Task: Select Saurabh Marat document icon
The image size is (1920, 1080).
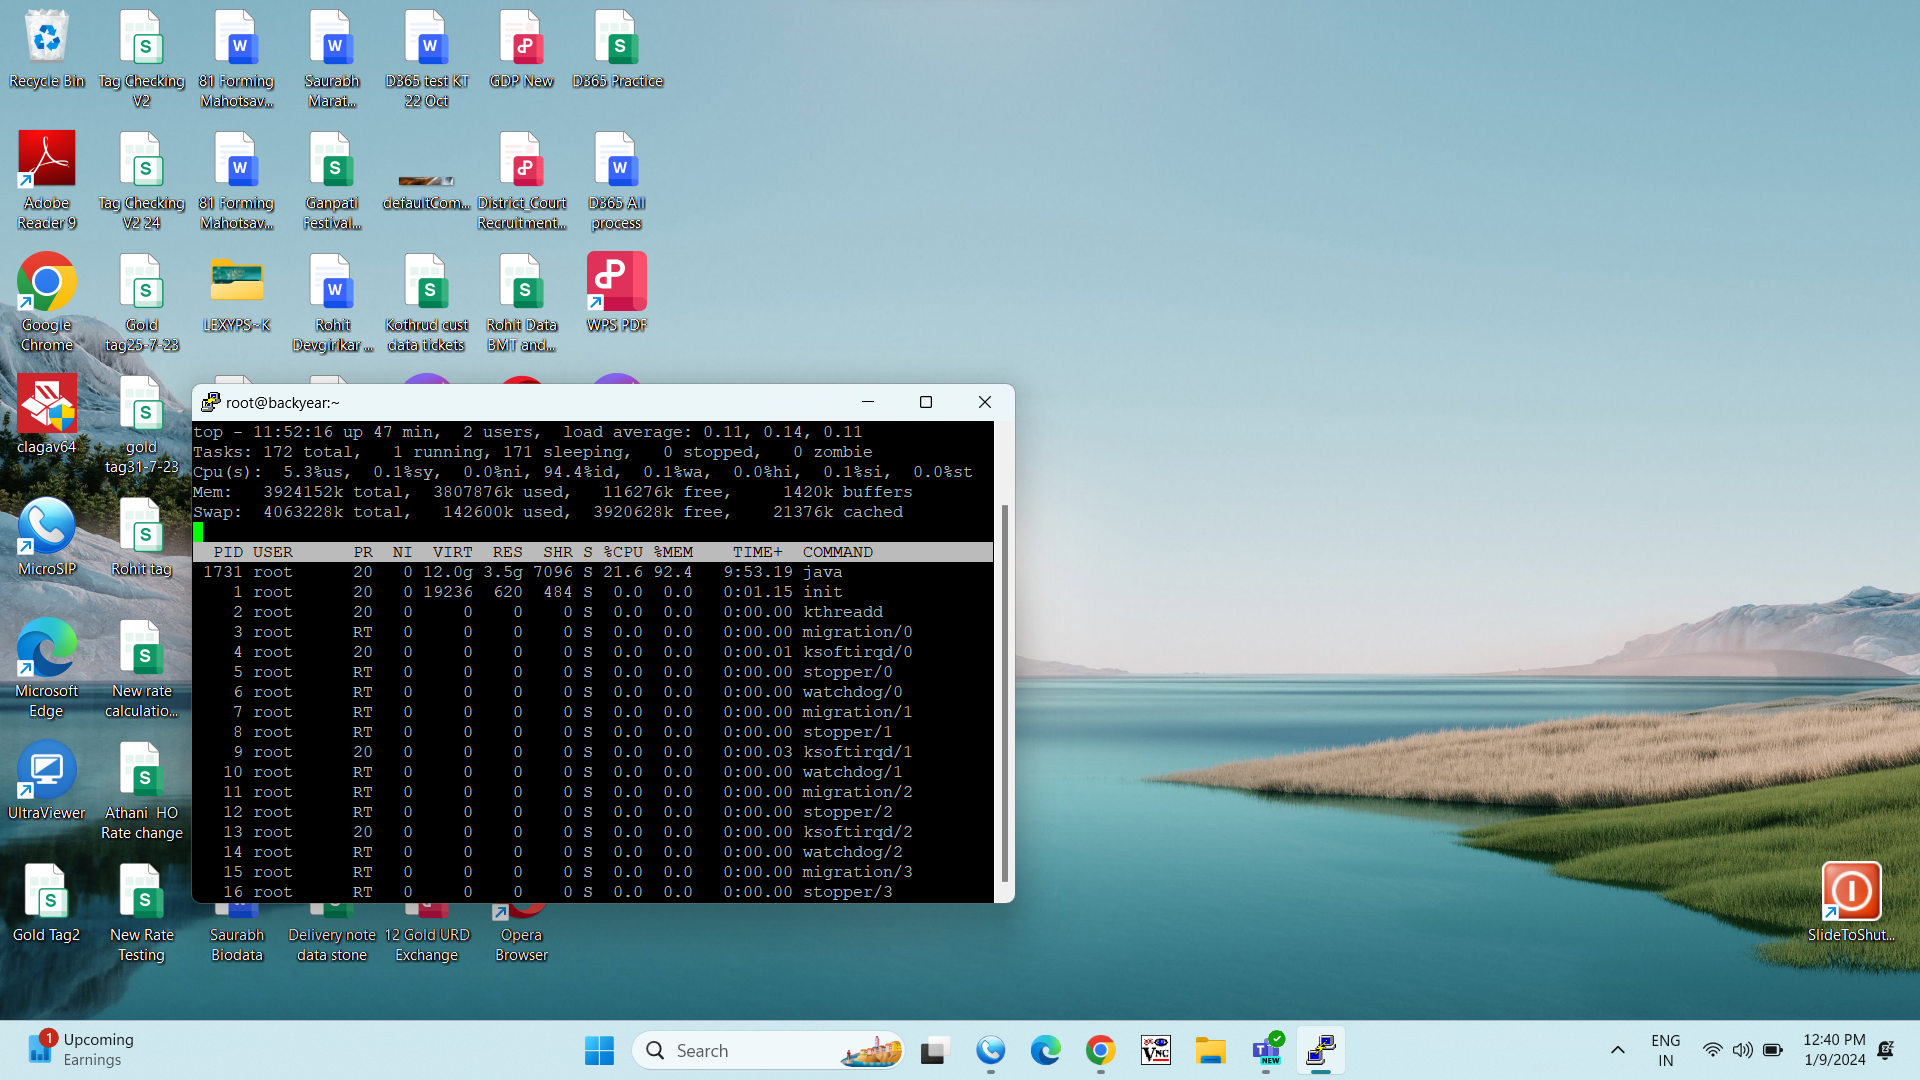Action: click(332, 59)
